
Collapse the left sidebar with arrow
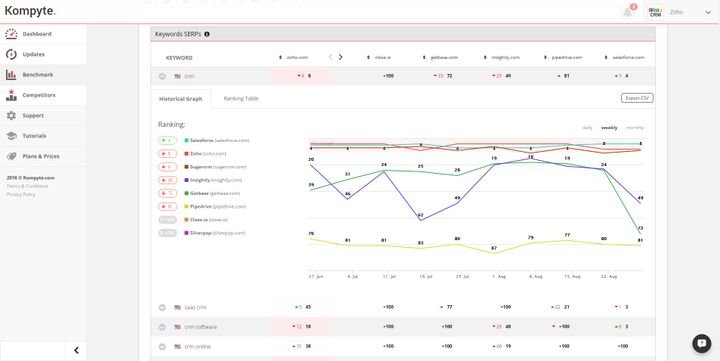(x=76, y=350)
